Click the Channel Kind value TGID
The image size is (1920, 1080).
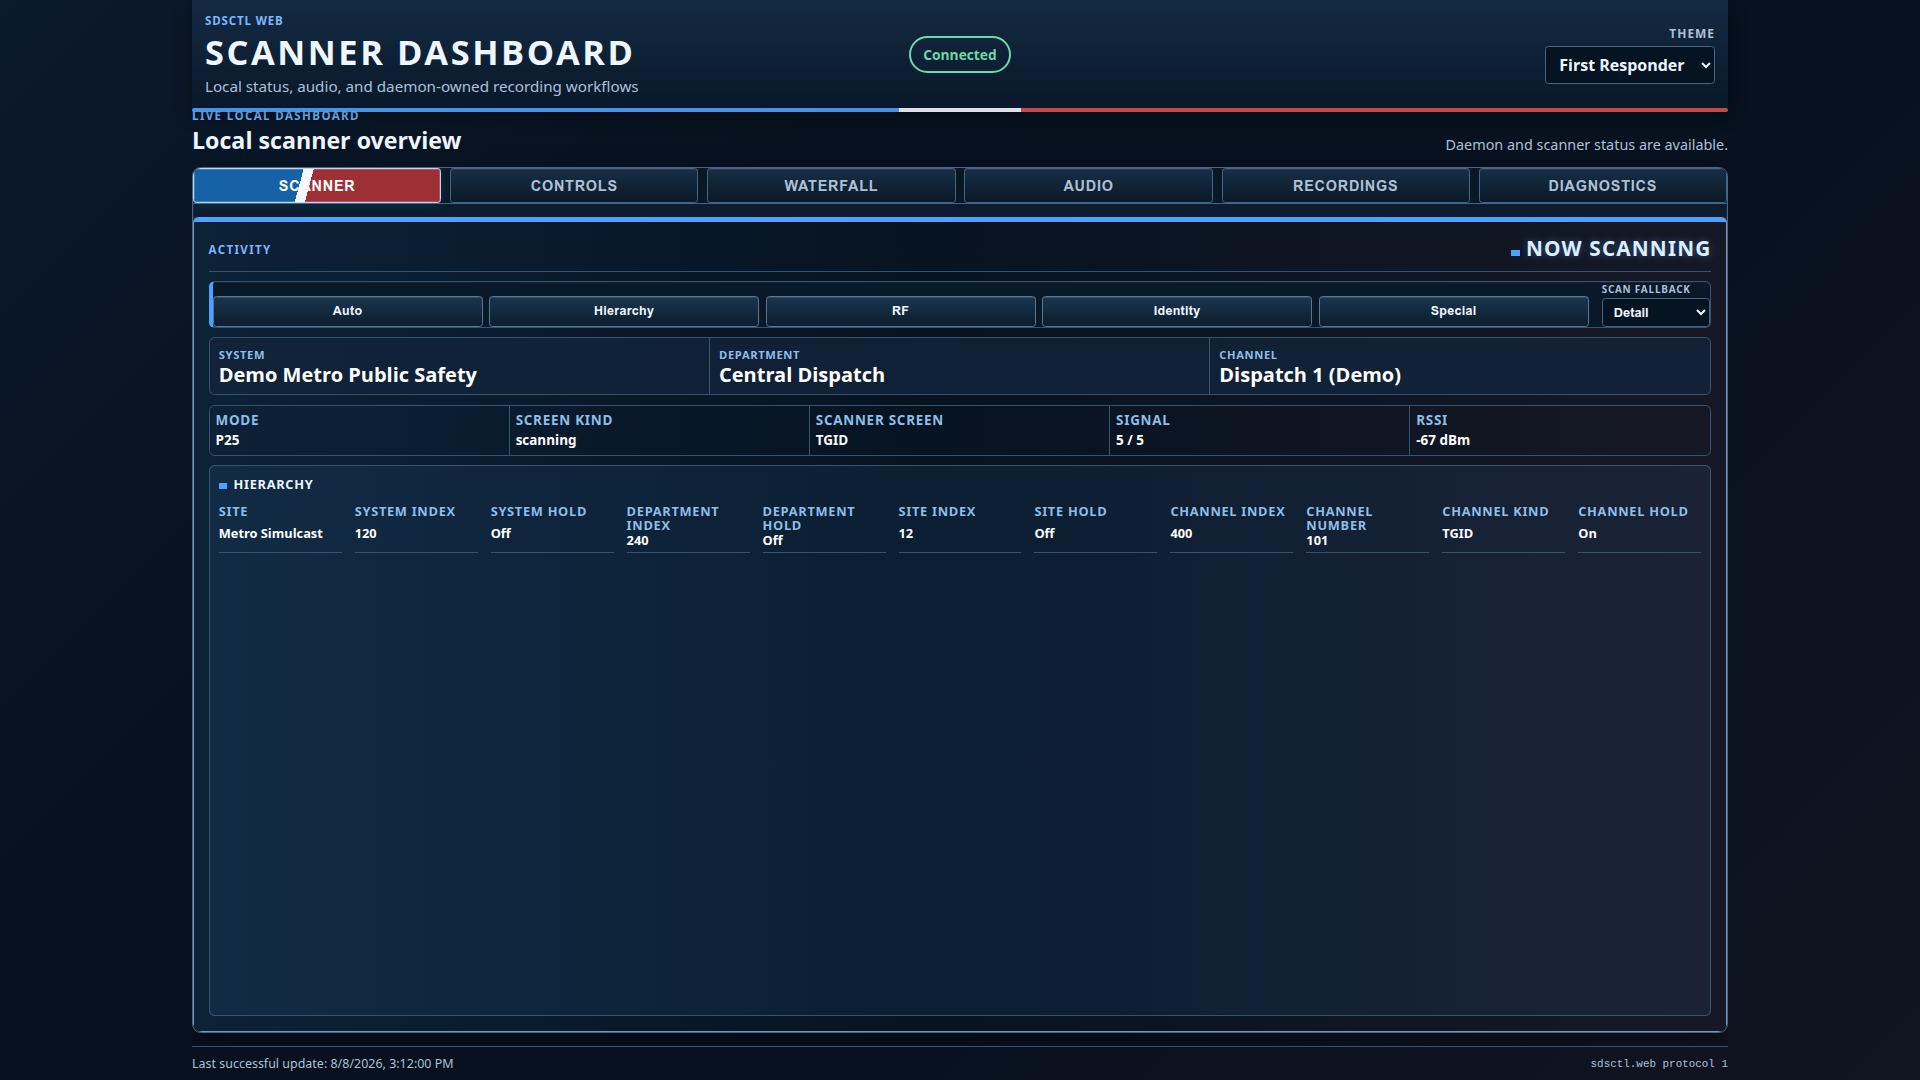click(x=1458, y=534)
